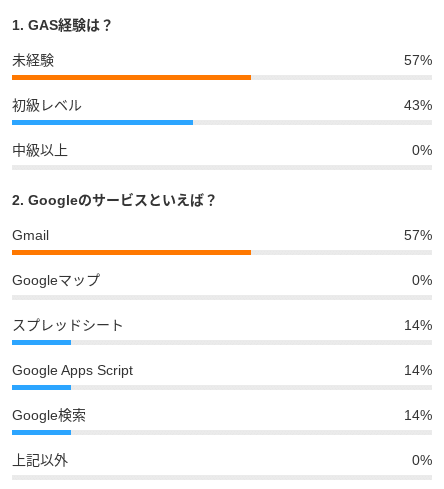This screenshot has height=489, width=444.
Task: Select the Googleマップ answer label
Action: pyautogui.click(x=56, y=280)
